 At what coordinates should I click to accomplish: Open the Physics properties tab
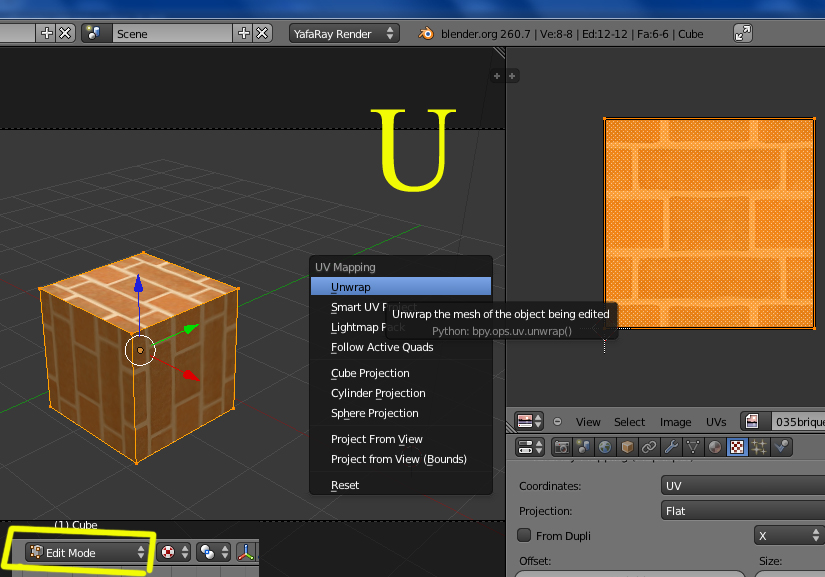781,447
